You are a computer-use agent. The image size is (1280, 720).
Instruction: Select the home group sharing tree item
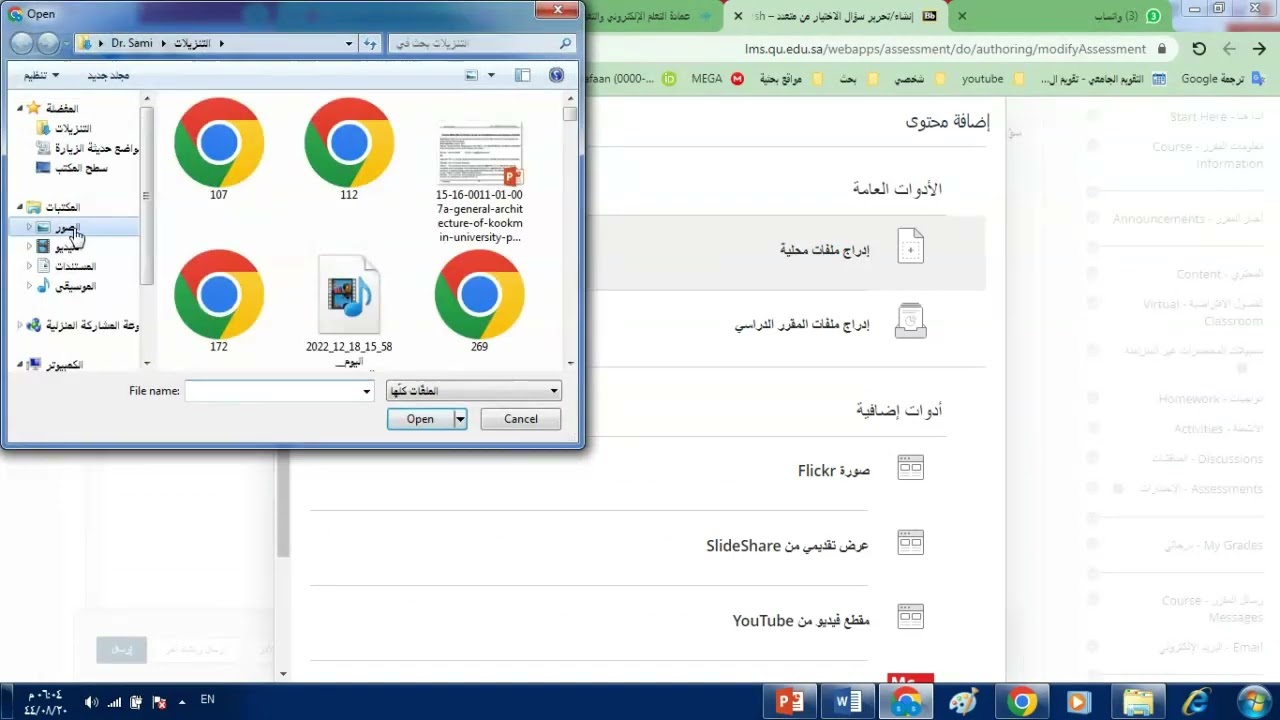(84, 326)
